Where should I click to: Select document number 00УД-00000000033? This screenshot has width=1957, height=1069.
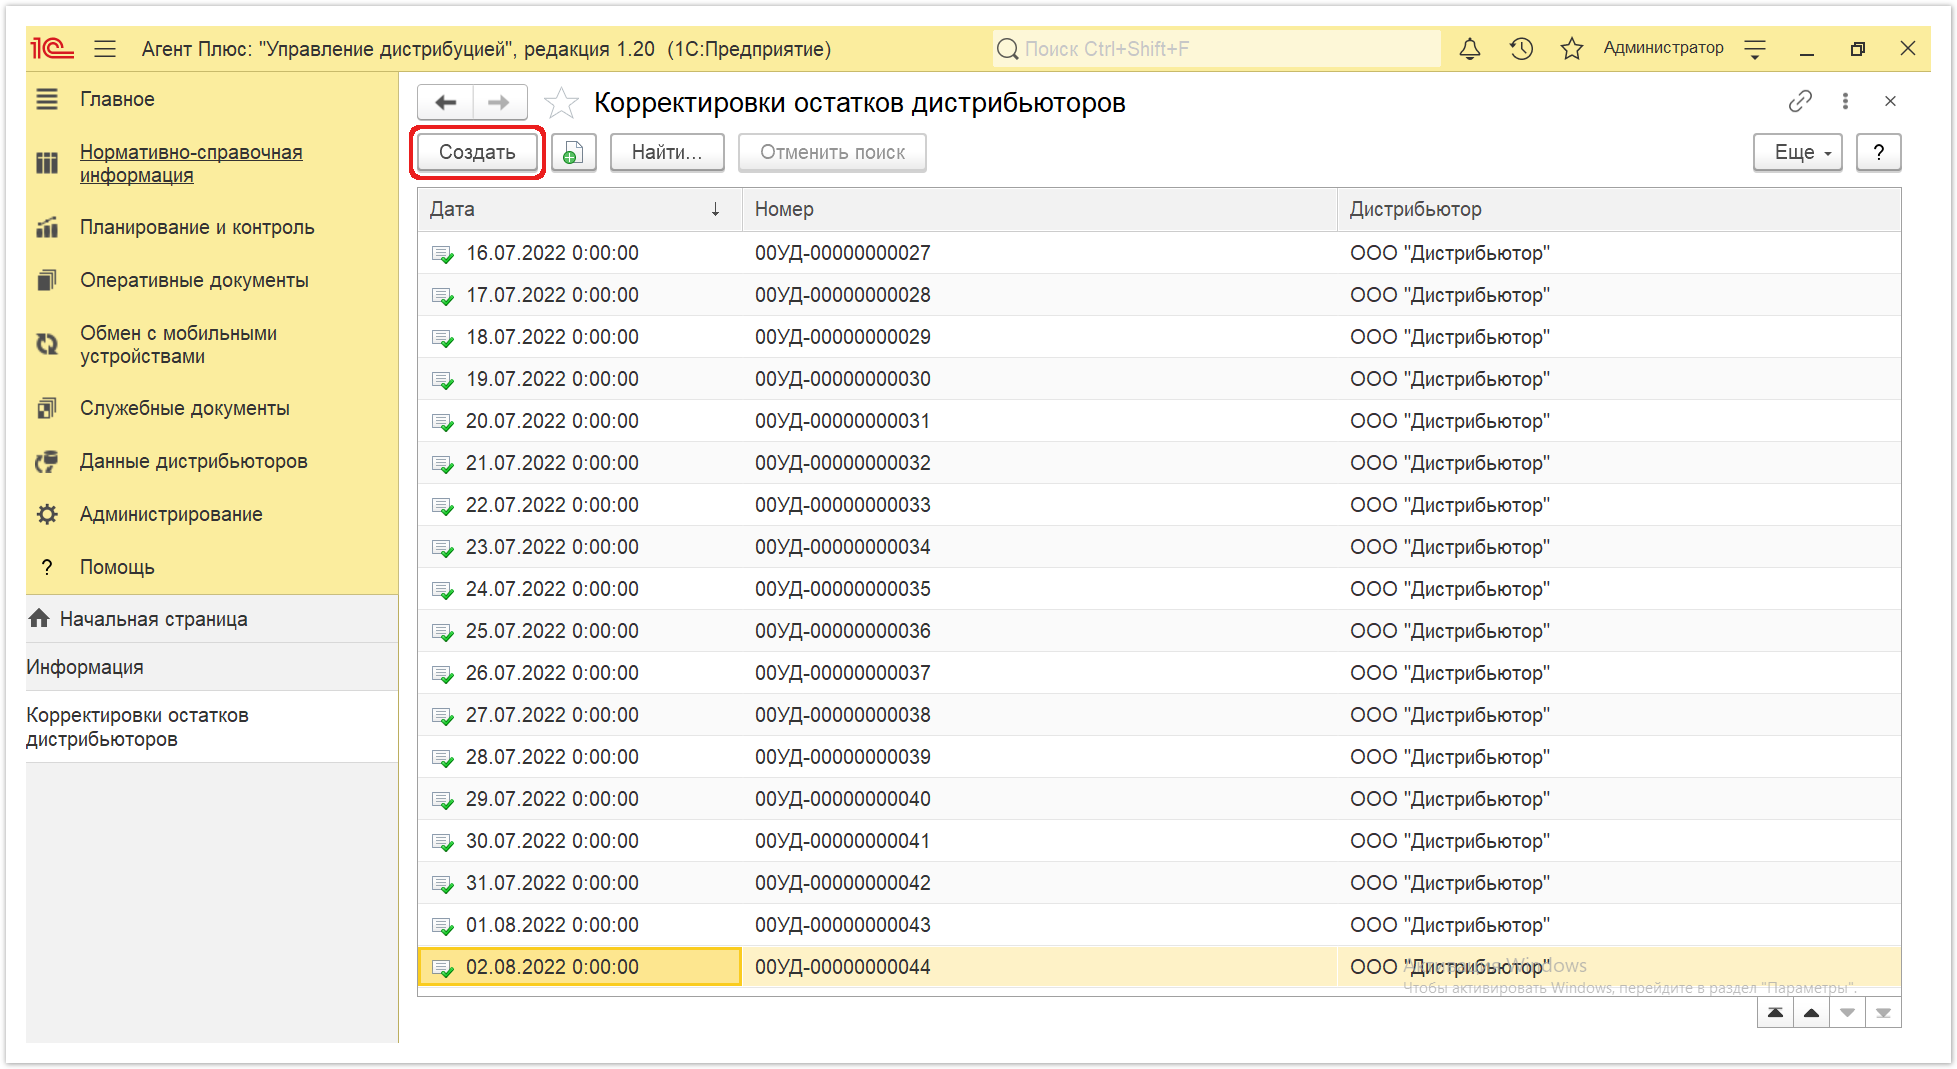click(x=843, y=505)
